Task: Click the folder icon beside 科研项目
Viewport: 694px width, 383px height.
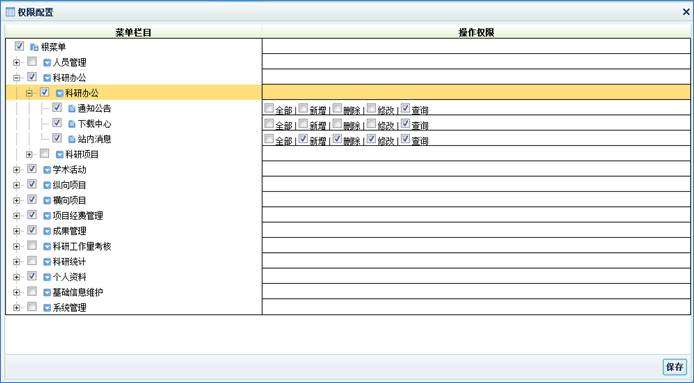Action: point(60,155)
